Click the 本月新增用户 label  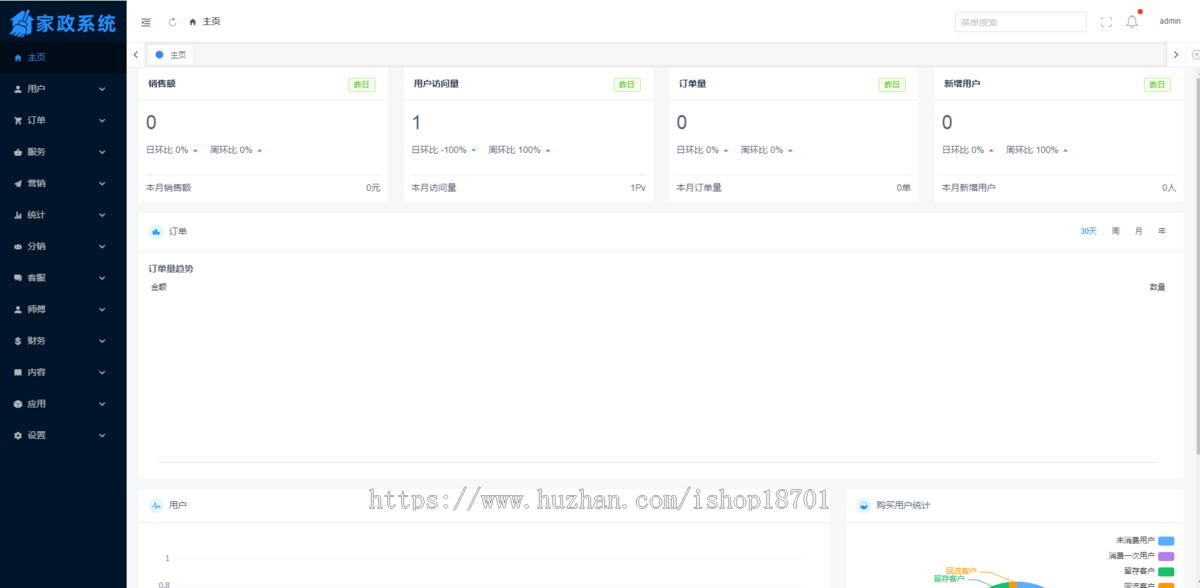[969, 188]
